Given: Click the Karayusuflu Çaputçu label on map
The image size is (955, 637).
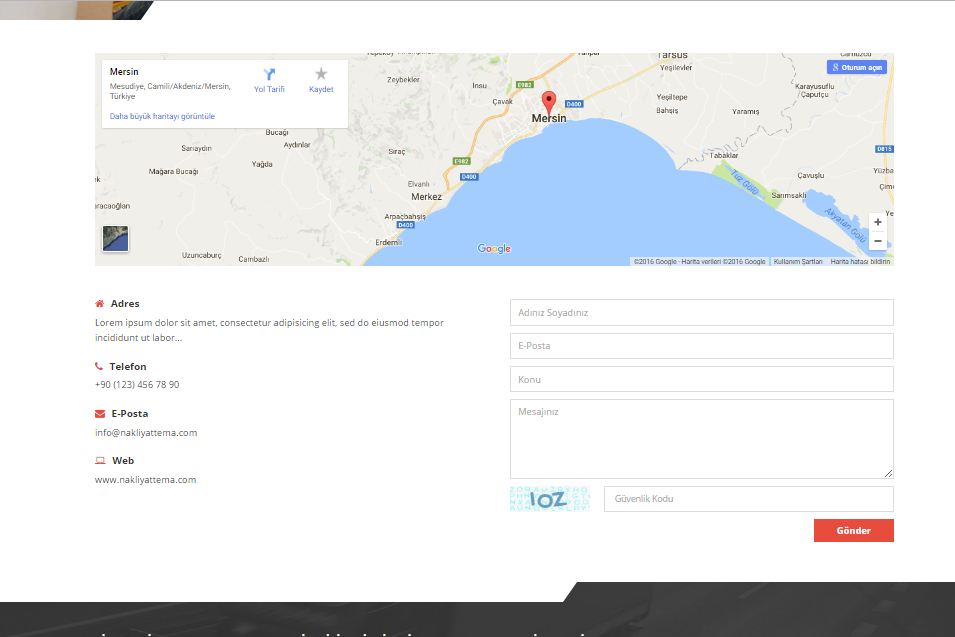Looking at the screenshot, I should 815,90.
